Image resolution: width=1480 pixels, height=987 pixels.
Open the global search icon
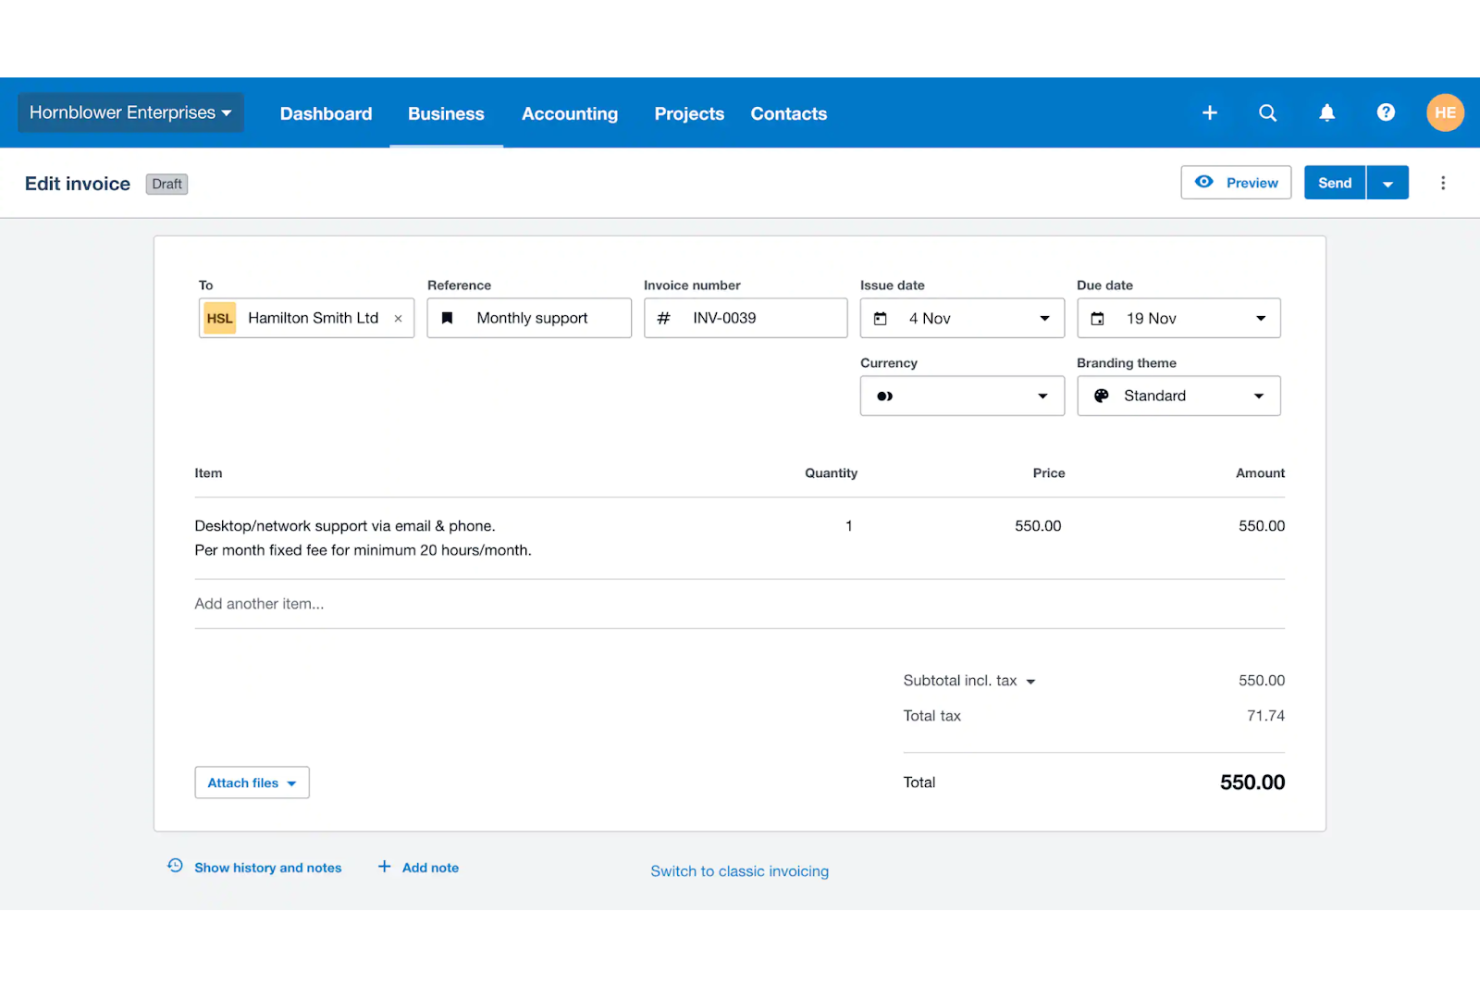(x=1267, y=113)
